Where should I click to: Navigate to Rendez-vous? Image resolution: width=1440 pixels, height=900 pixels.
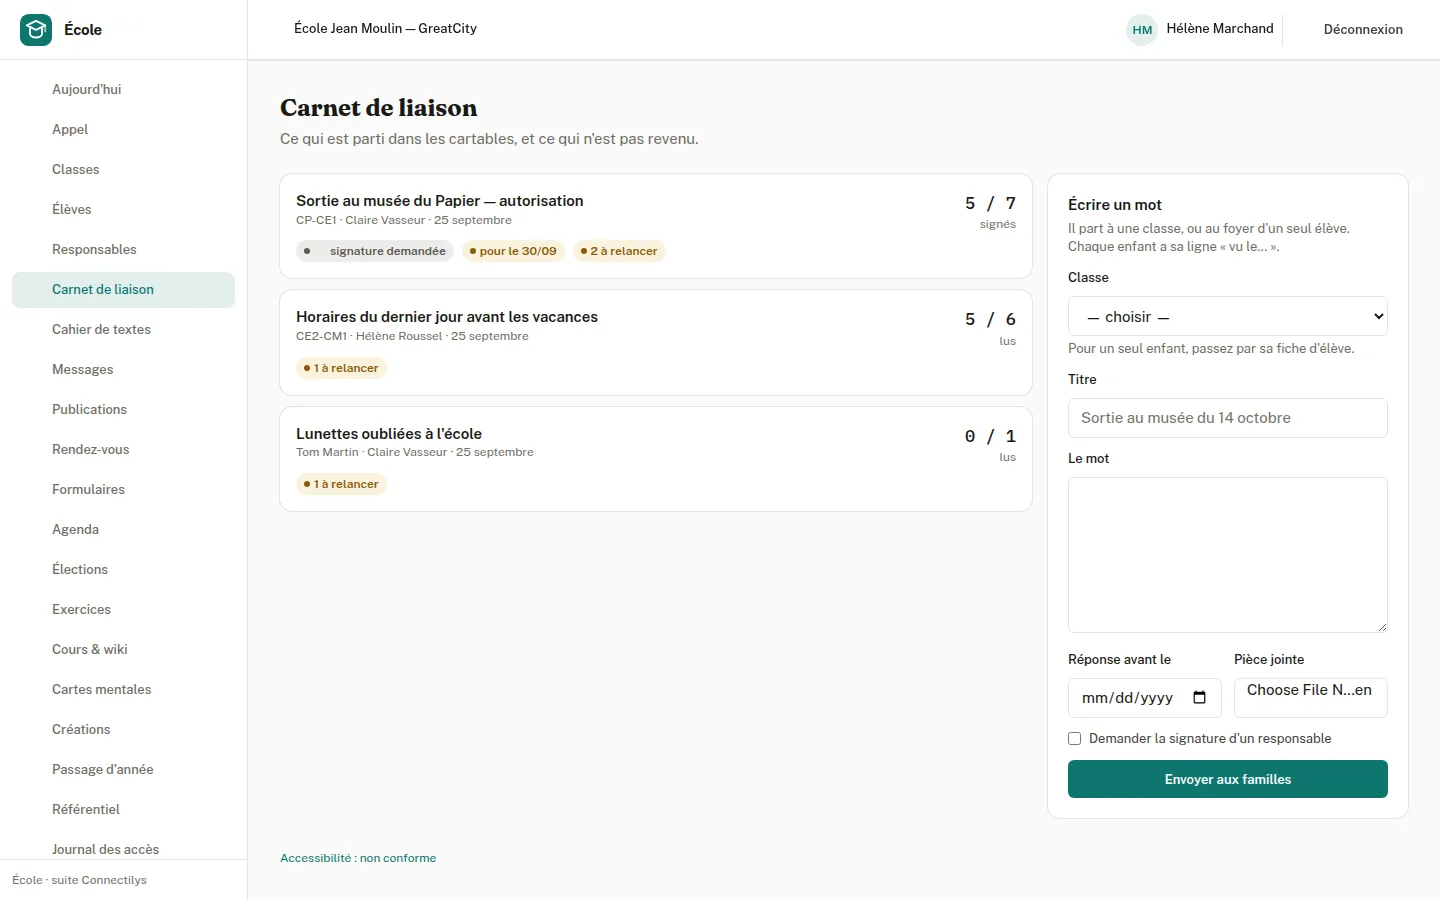[x=123, y=449]
